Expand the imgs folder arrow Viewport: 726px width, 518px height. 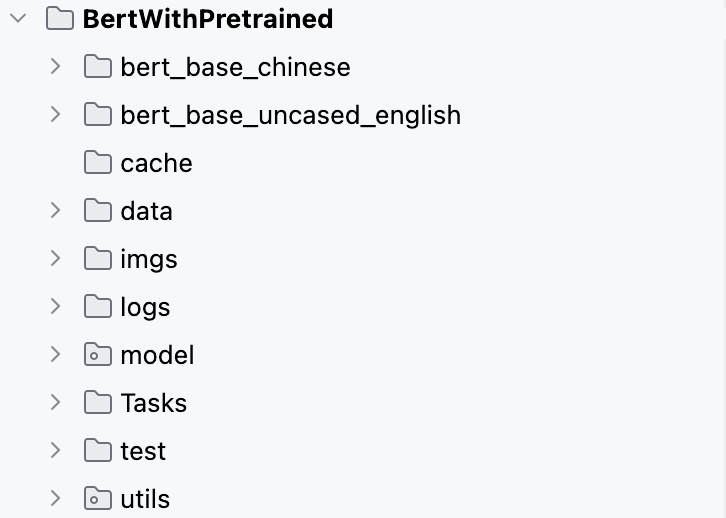[x=56, y=259]
